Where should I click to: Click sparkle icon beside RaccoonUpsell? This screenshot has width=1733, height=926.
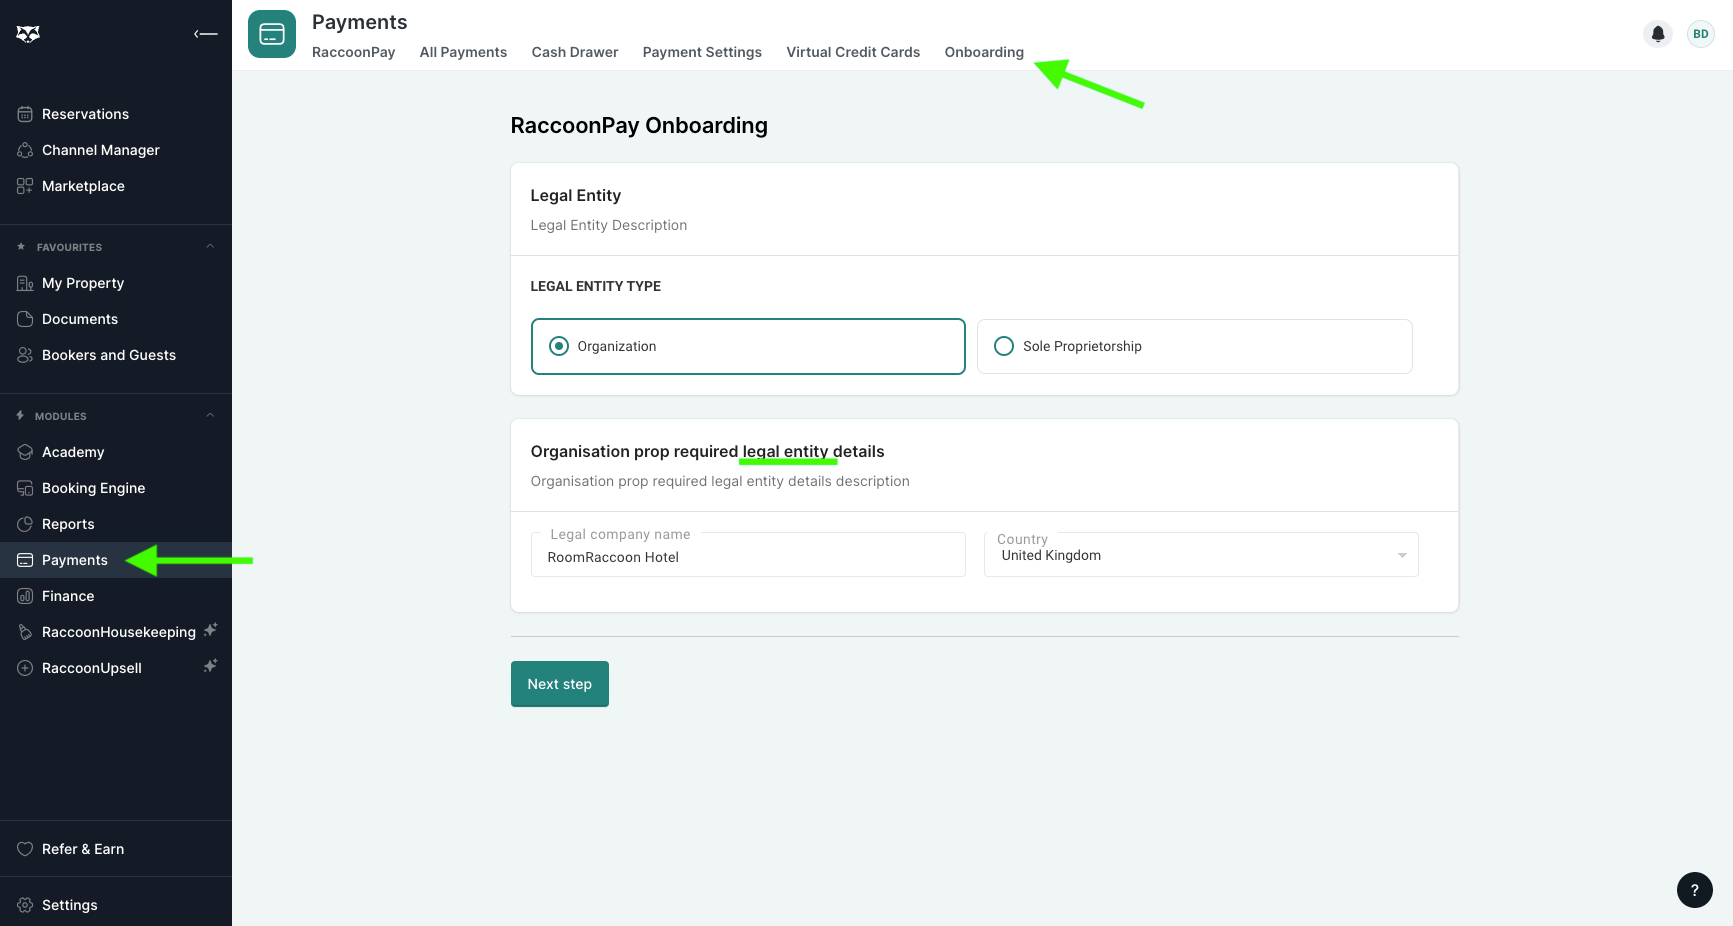coord(210,666)
